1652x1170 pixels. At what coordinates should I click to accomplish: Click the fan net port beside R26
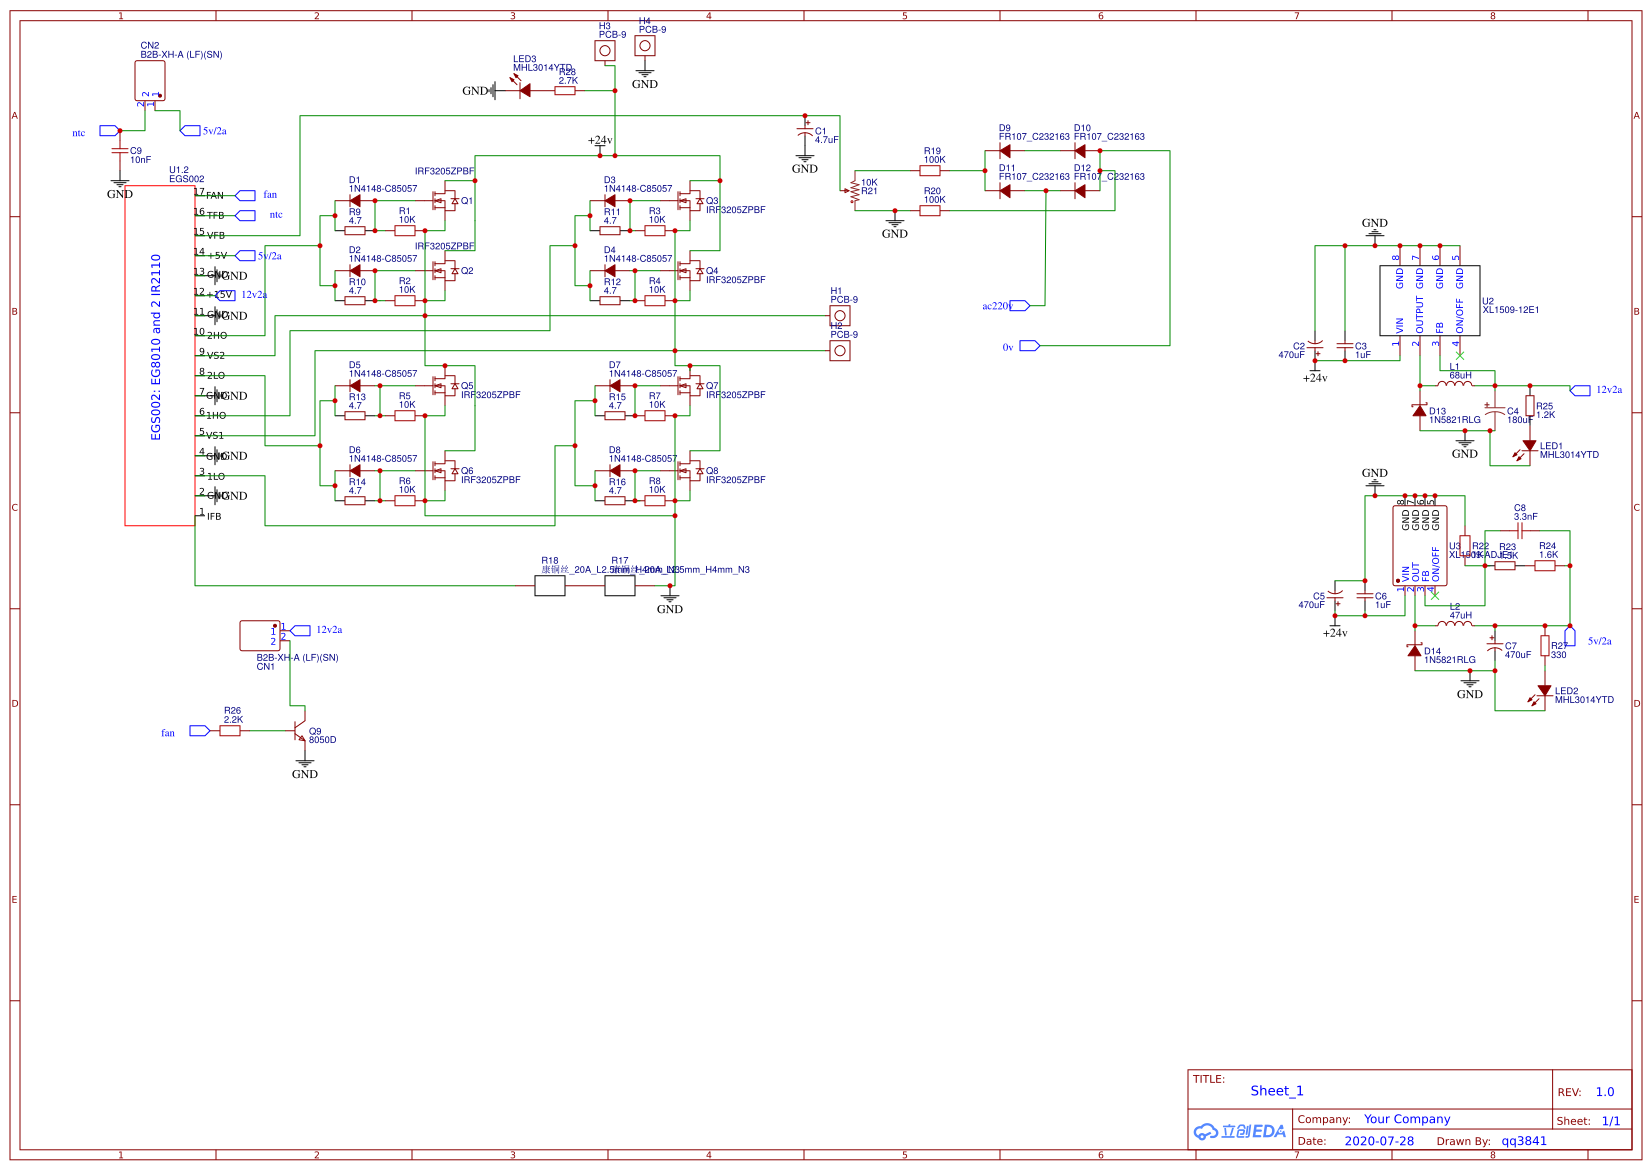[x=200, y=731]
